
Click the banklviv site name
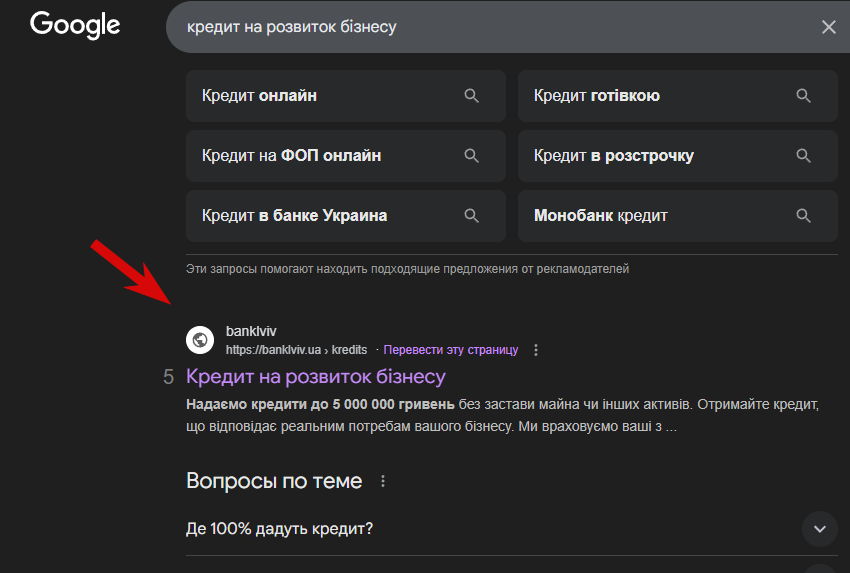[251, 331]
